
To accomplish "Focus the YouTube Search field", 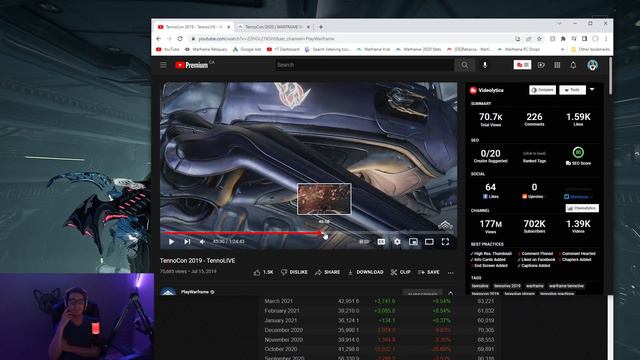I will 364,65.
